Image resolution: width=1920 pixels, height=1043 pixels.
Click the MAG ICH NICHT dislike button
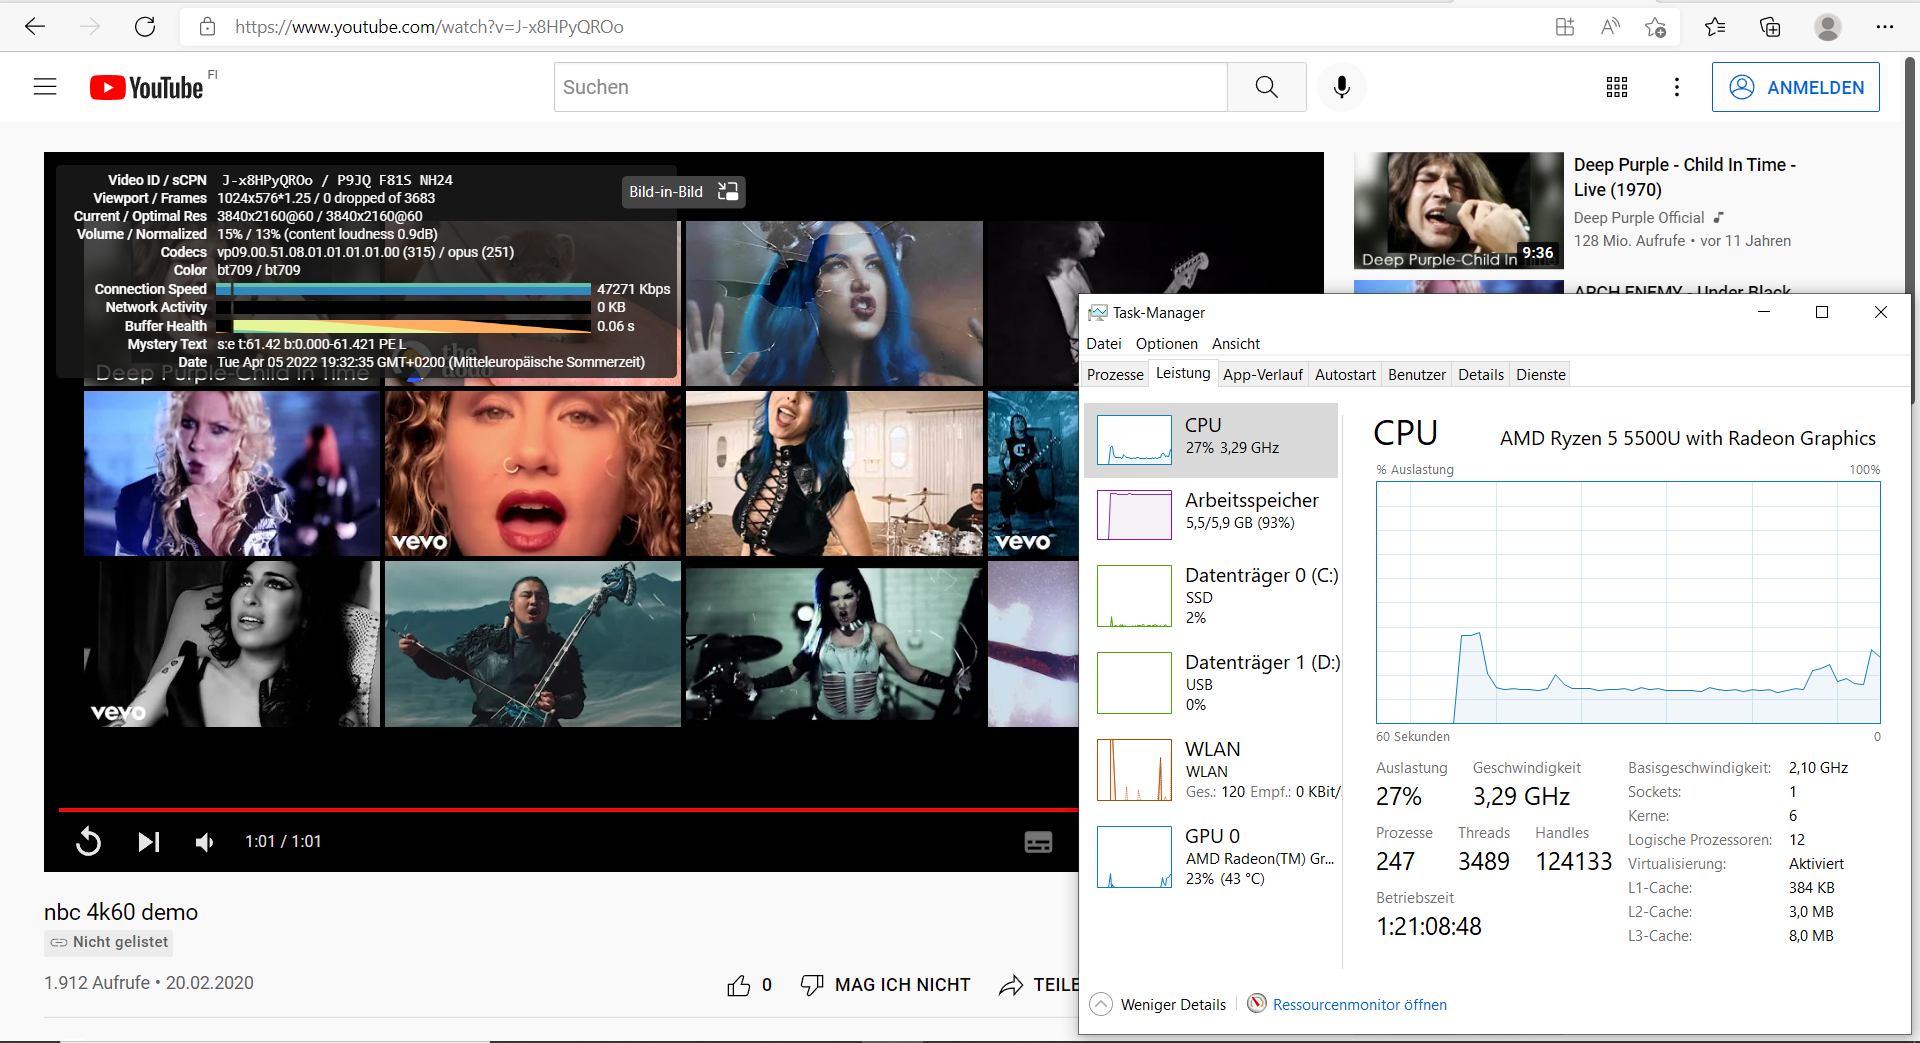(x=885, y=985)
